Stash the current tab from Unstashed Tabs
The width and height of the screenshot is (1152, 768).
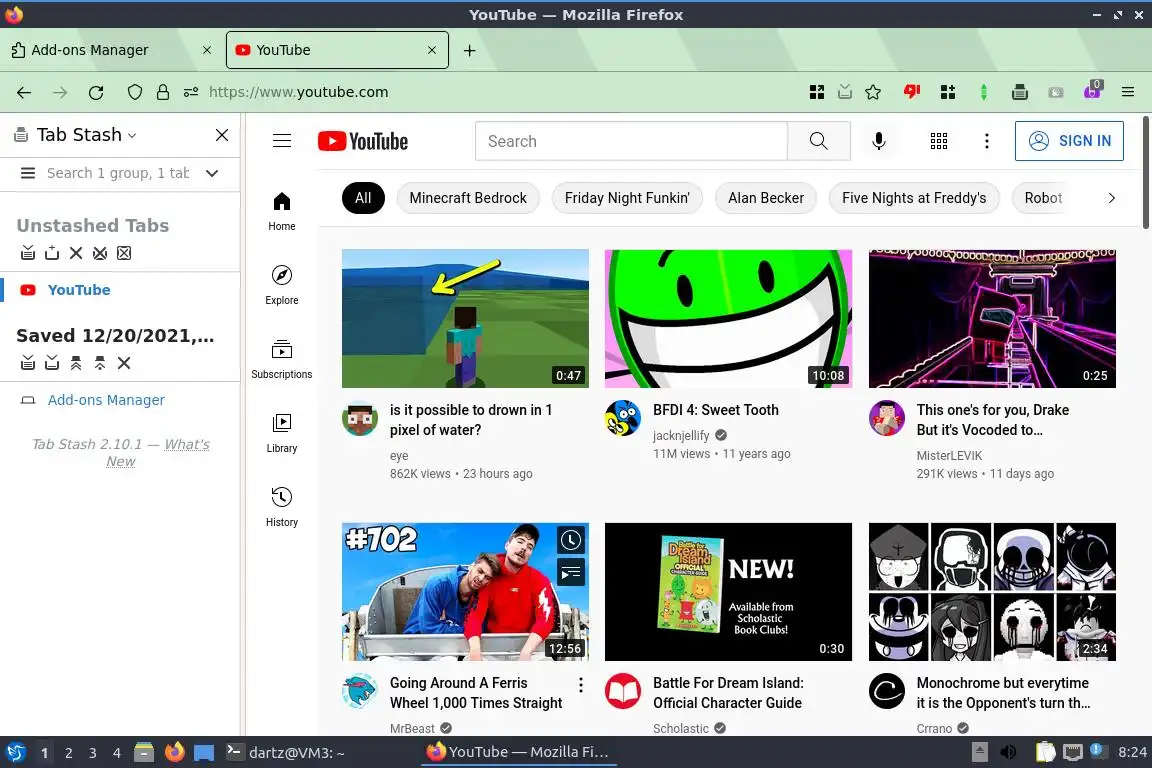(51, 253)
